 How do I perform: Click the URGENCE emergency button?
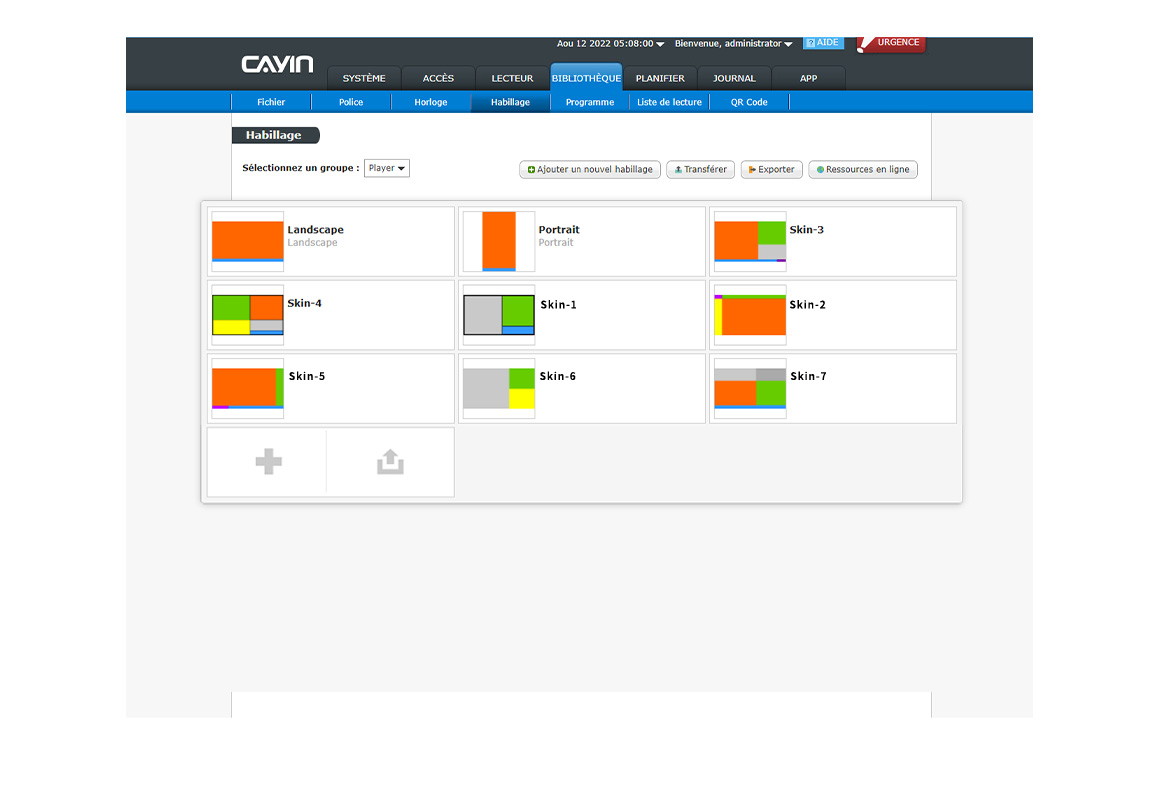pos(891,43)
